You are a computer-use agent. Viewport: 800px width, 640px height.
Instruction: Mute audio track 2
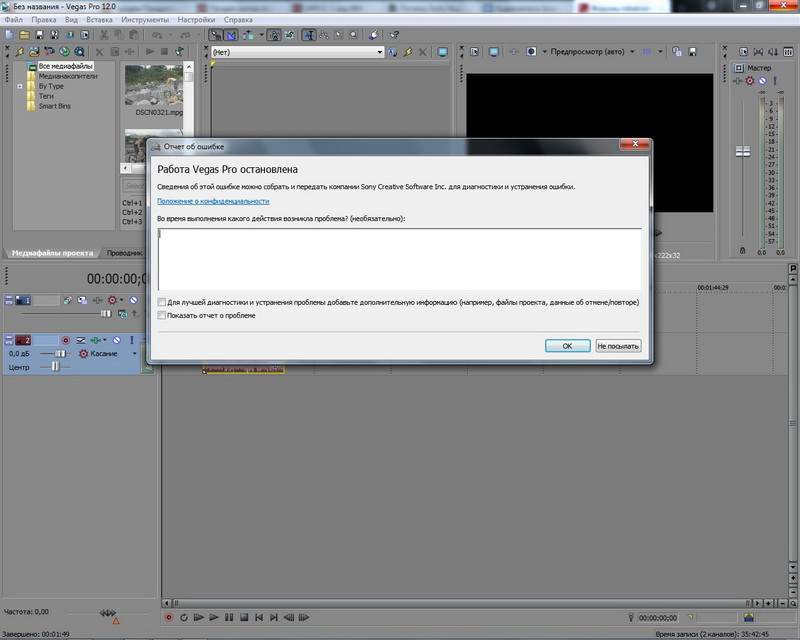point(117,340)
